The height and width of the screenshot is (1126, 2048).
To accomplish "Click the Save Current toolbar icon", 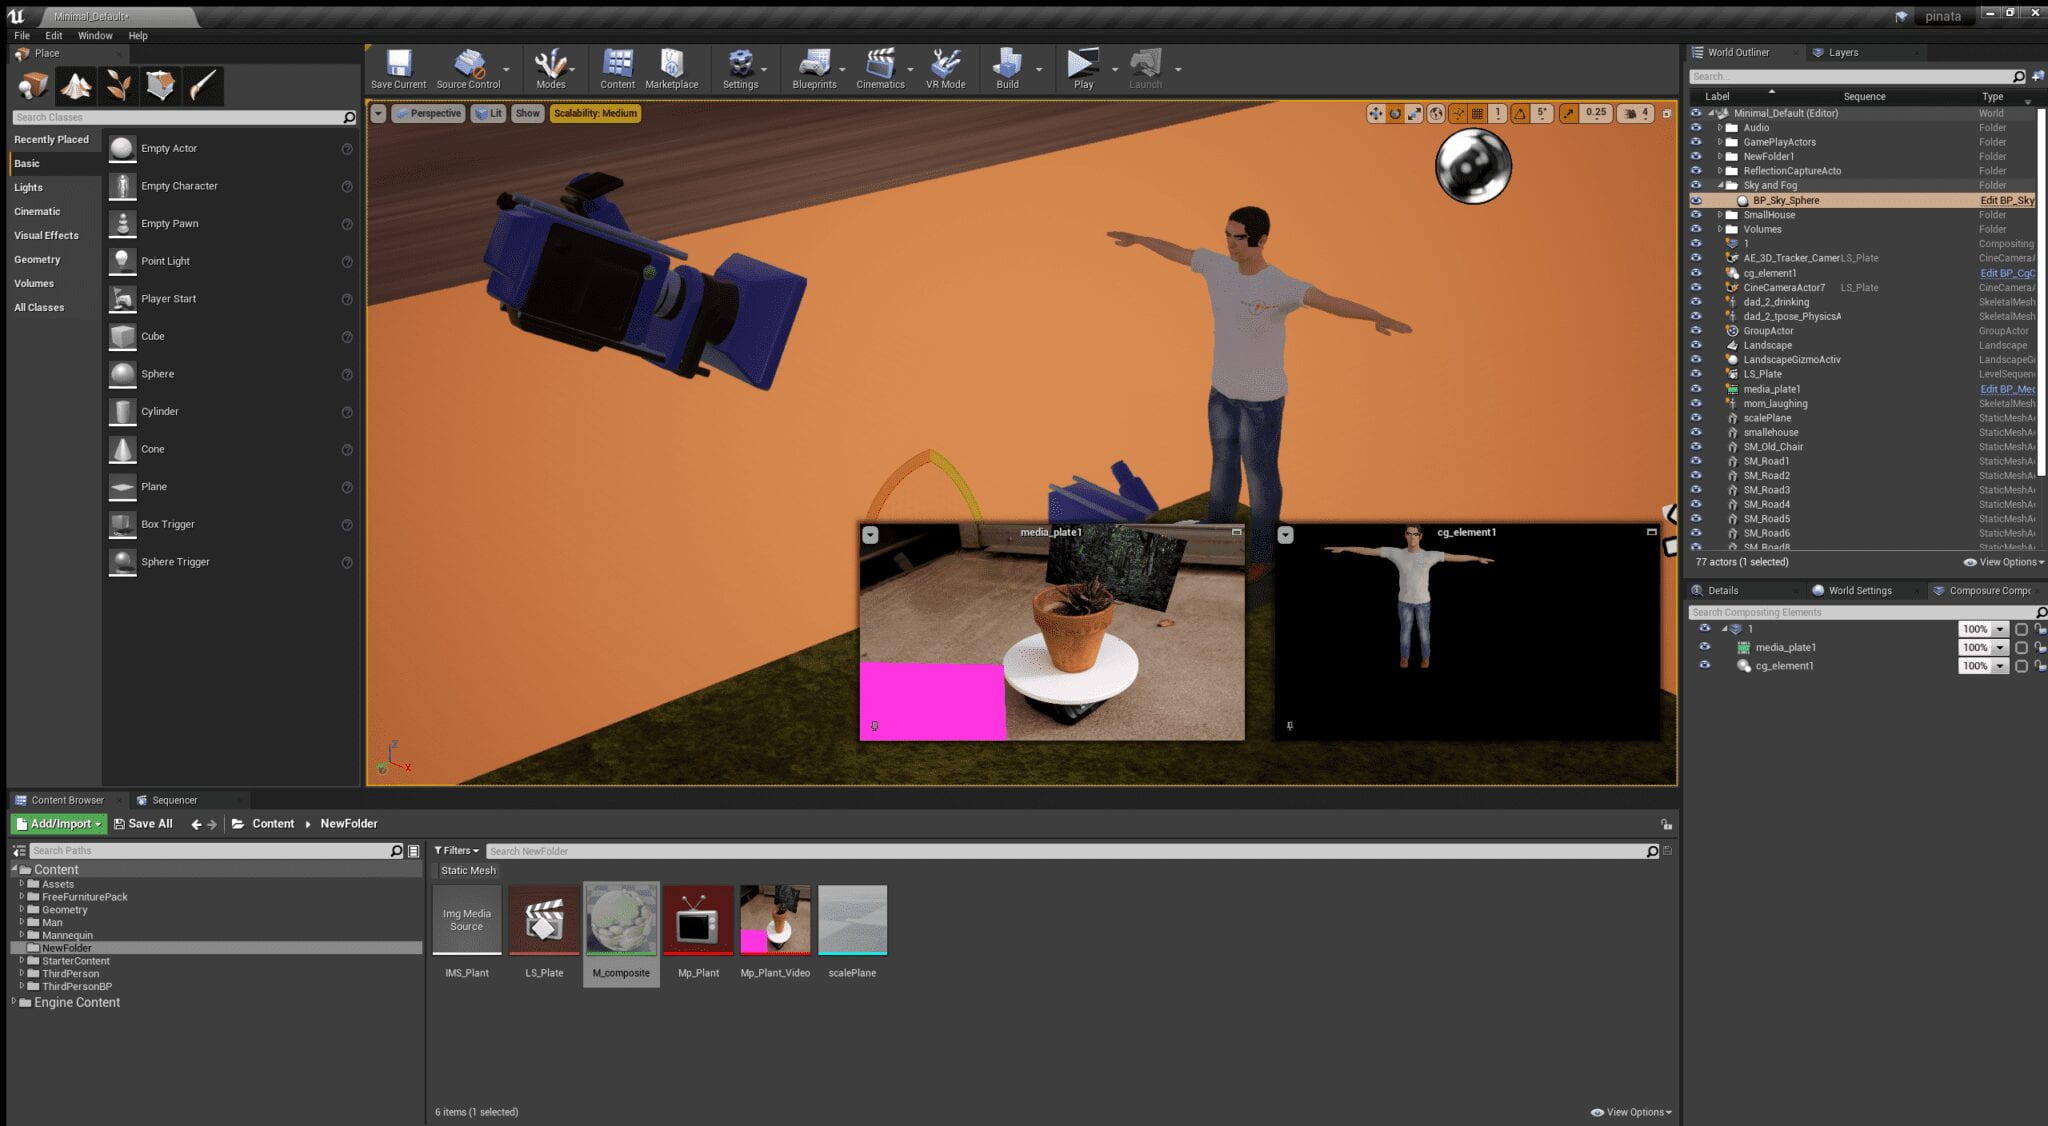I will (398, 69).
